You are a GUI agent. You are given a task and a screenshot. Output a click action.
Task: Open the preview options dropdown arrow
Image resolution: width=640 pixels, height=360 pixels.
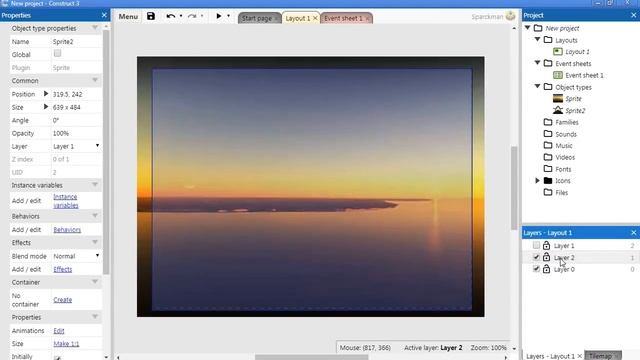(x=229, y=16)
